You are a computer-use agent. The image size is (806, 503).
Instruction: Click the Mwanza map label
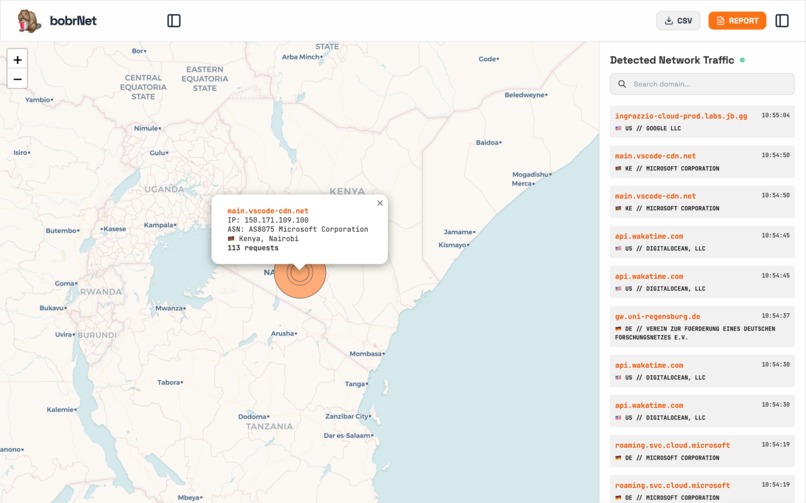pos(169,308)
